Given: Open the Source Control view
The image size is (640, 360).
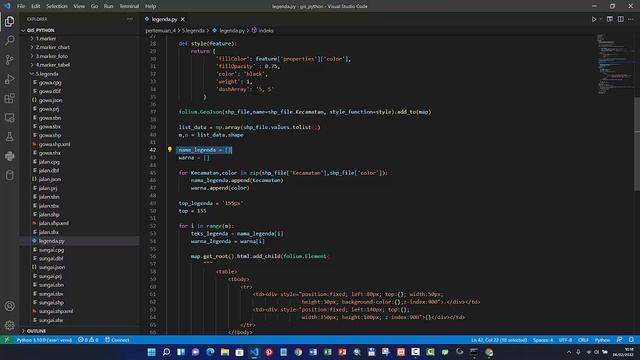Looking at the screenshot, I should (9, 60).
